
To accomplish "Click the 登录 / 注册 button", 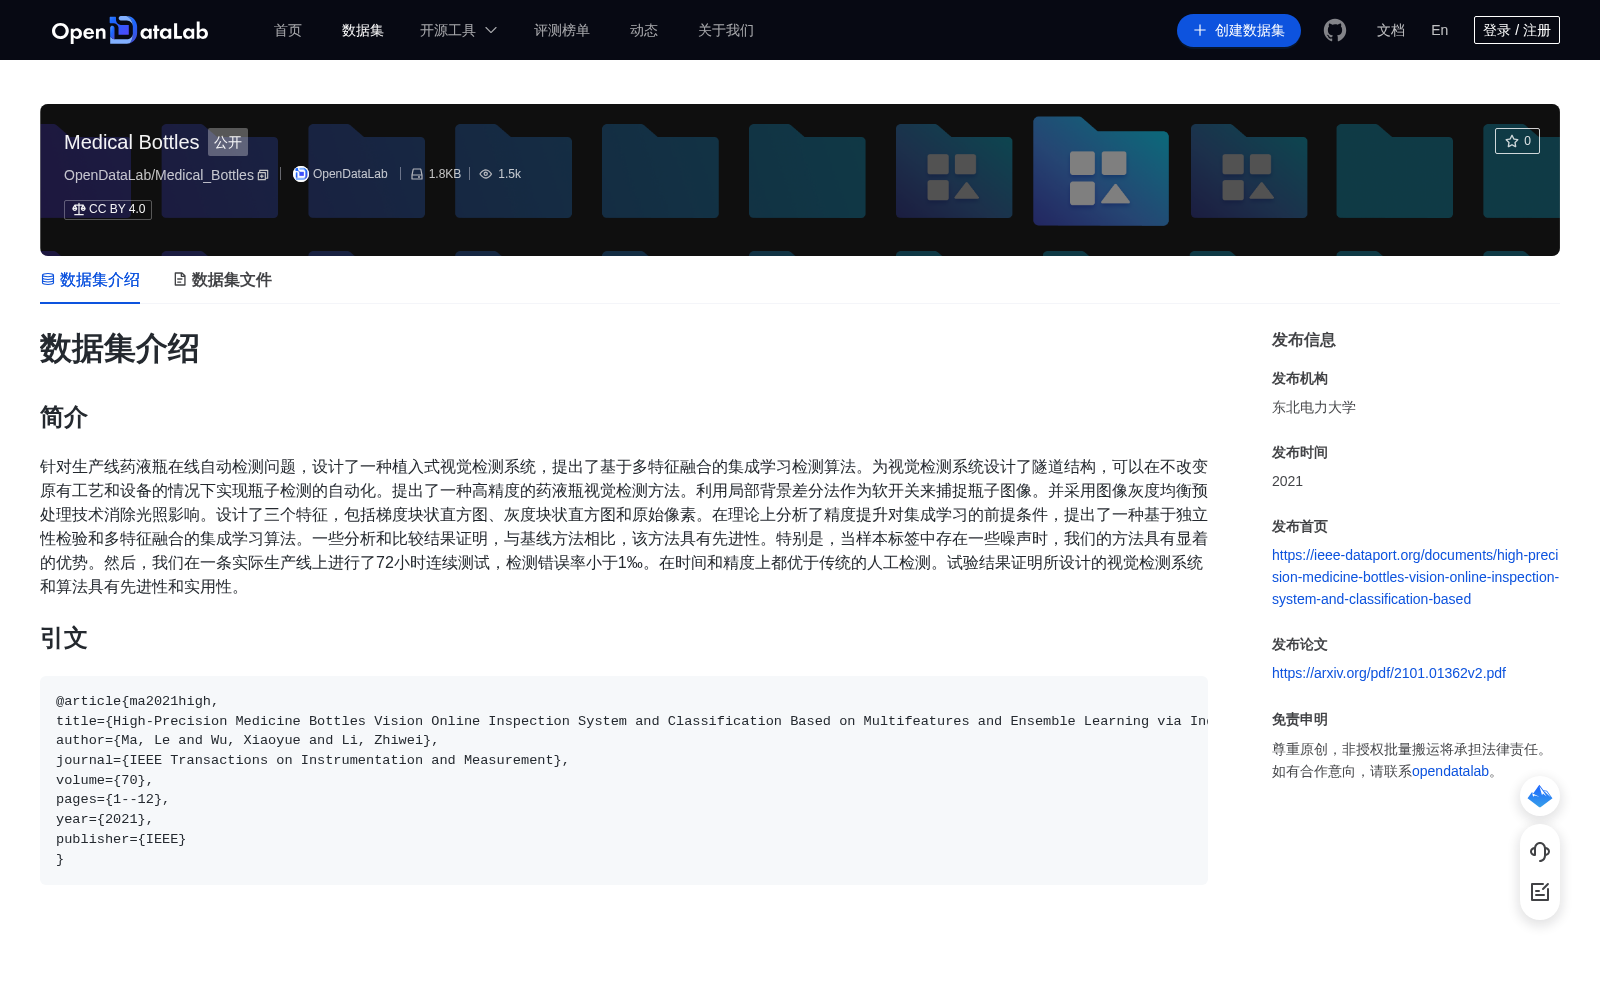I will 1517,30.
